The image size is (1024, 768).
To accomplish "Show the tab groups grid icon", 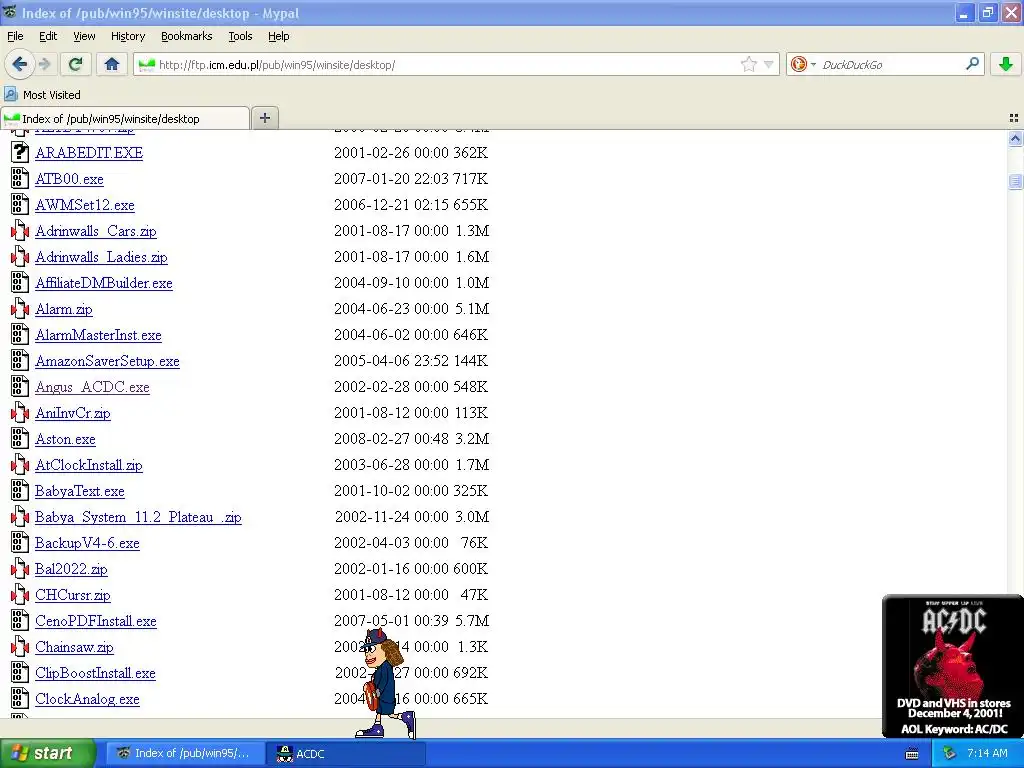I will 1014,118.
